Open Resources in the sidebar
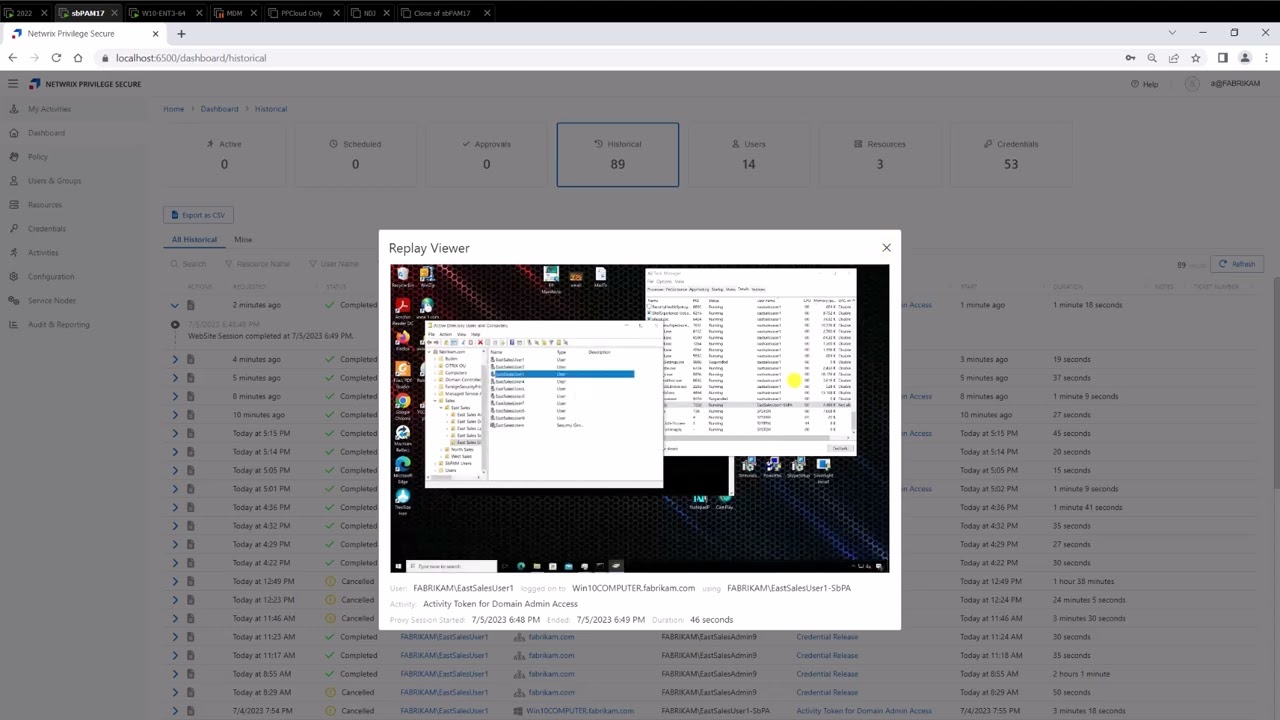The image size is (1280, 720). (44, 205)
